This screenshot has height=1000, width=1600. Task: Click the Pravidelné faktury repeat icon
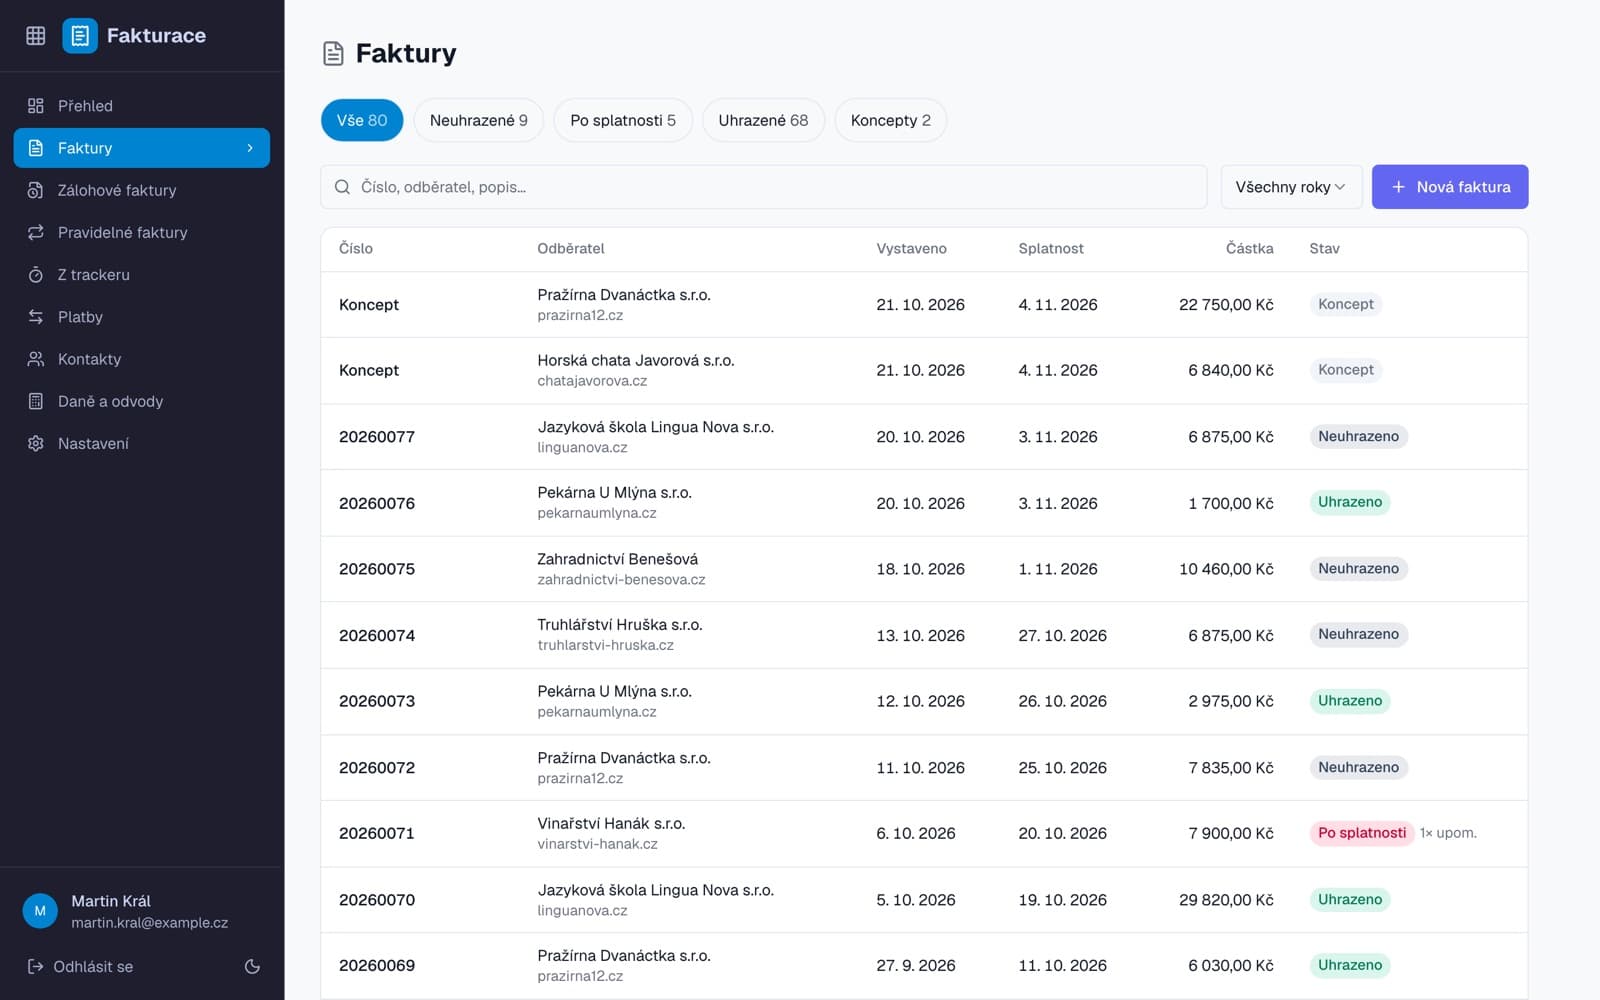click(x=36, y=232)
